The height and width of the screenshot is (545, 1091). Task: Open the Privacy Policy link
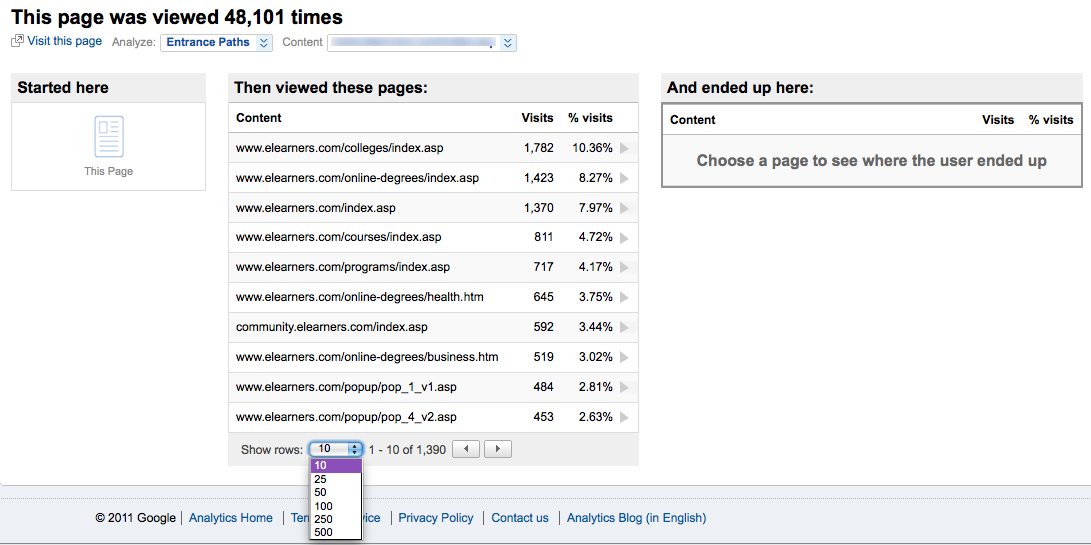(436, 518)
